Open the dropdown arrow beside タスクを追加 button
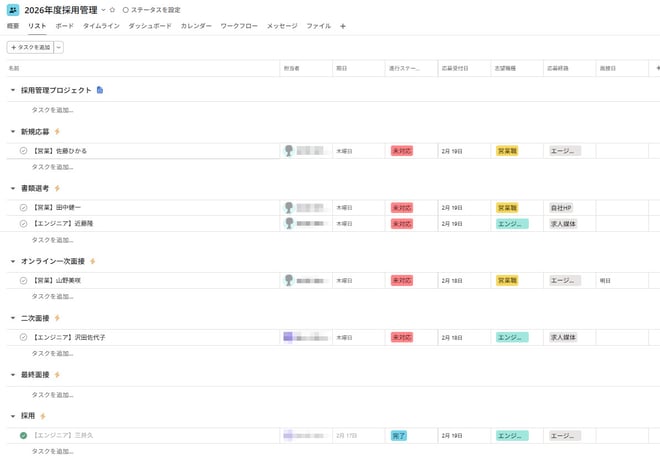This screenshot has width=660, height=463. point(59,47)
